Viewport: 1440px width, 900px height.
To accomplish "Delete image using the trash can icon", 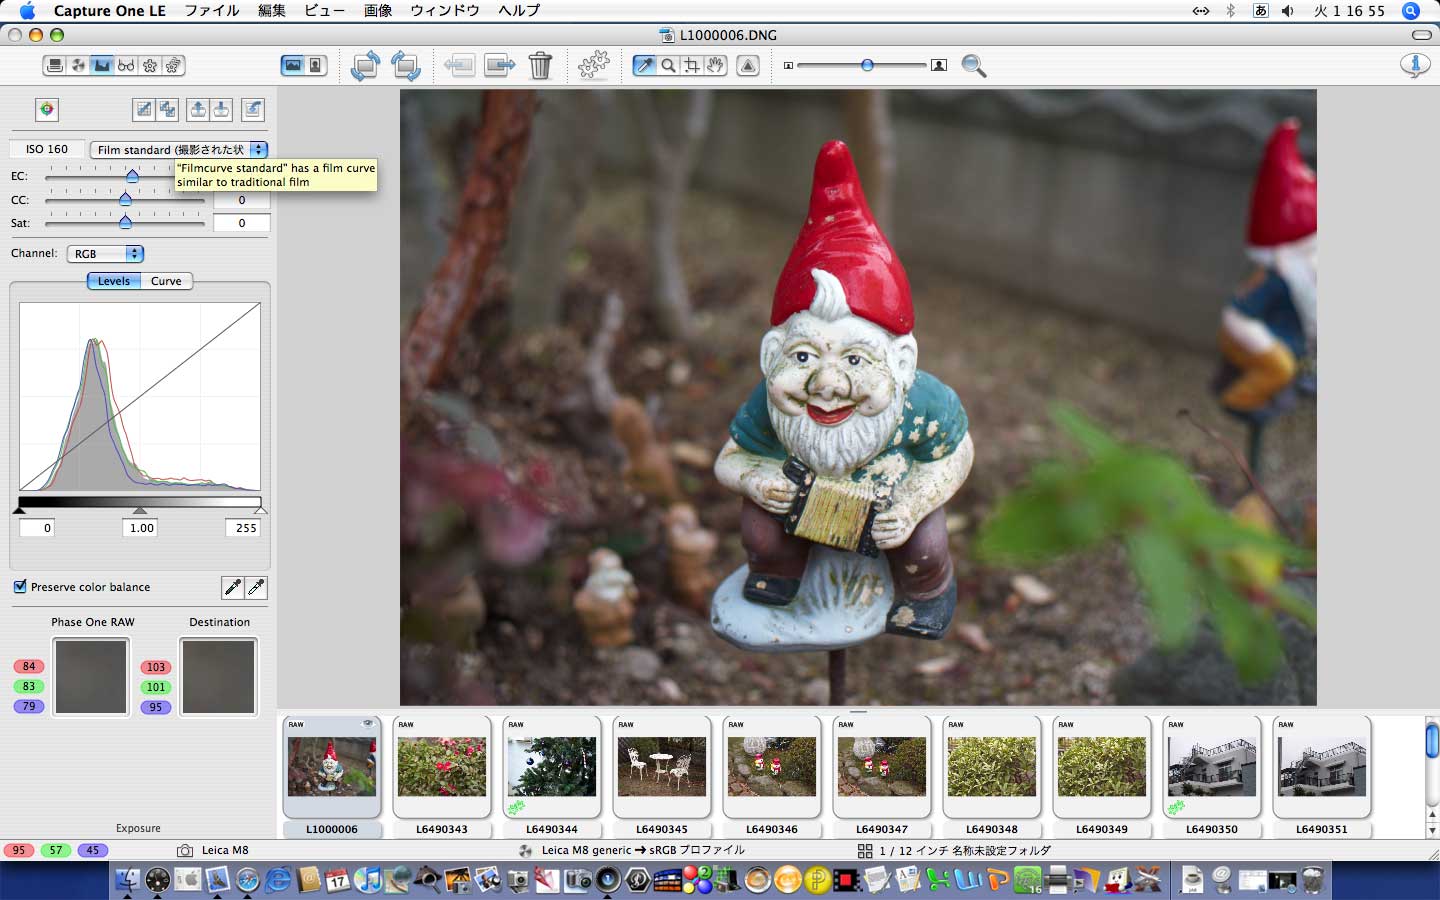I will (540, 66).
